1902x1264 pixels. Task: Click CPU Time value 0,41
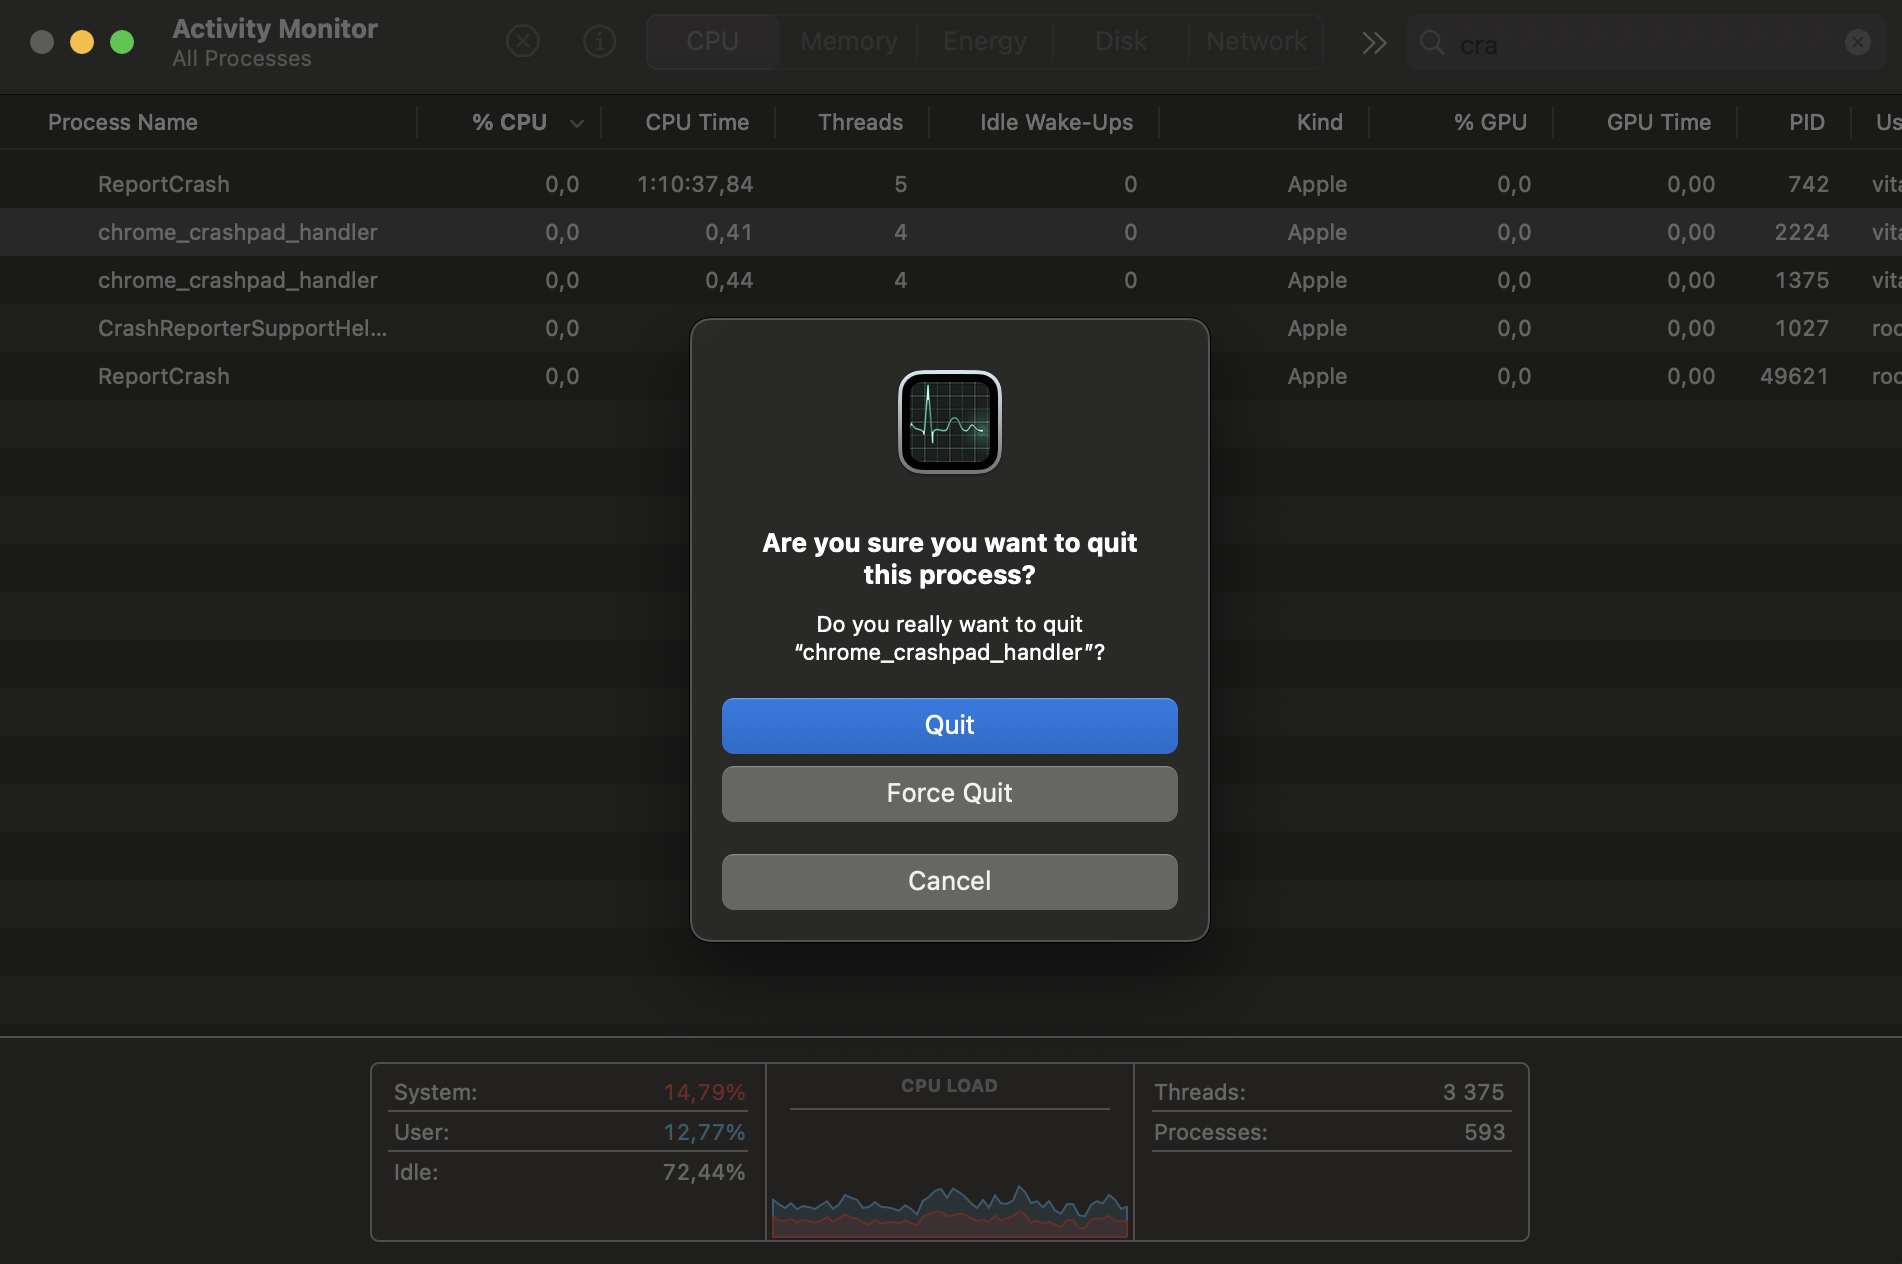[729, 232]
